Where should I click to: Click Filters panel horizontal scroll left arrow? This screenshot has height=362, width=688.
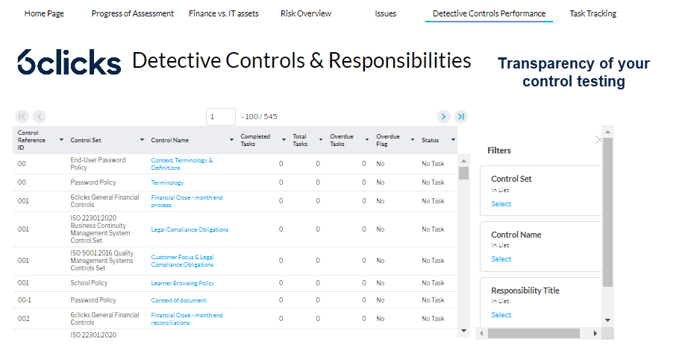[x=481, y=333]
